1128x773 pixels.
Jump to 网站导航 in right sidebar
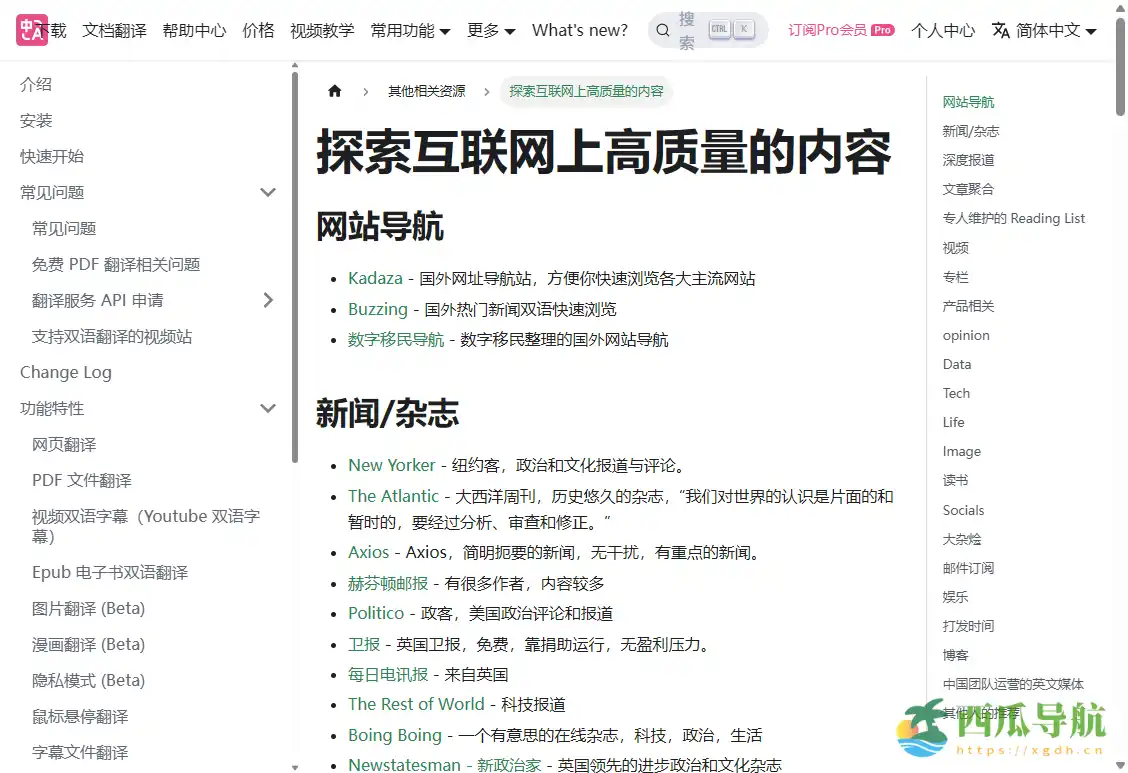pyautogui.click(x=967, y=101)
